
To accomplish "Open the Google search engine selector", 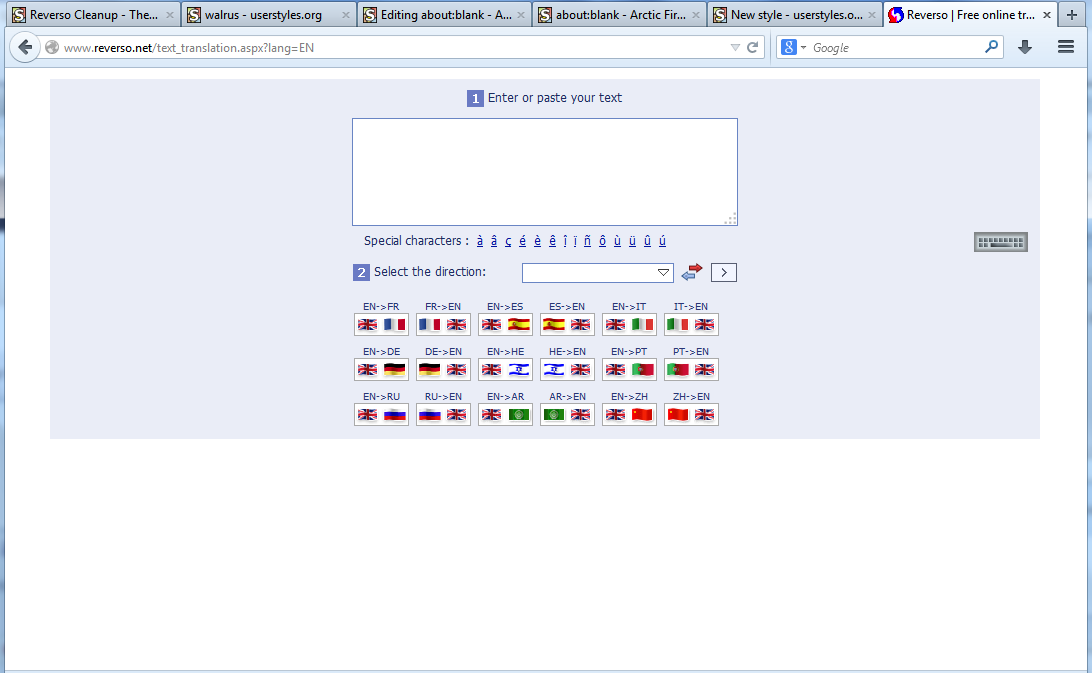I will (x=793, y=47).
